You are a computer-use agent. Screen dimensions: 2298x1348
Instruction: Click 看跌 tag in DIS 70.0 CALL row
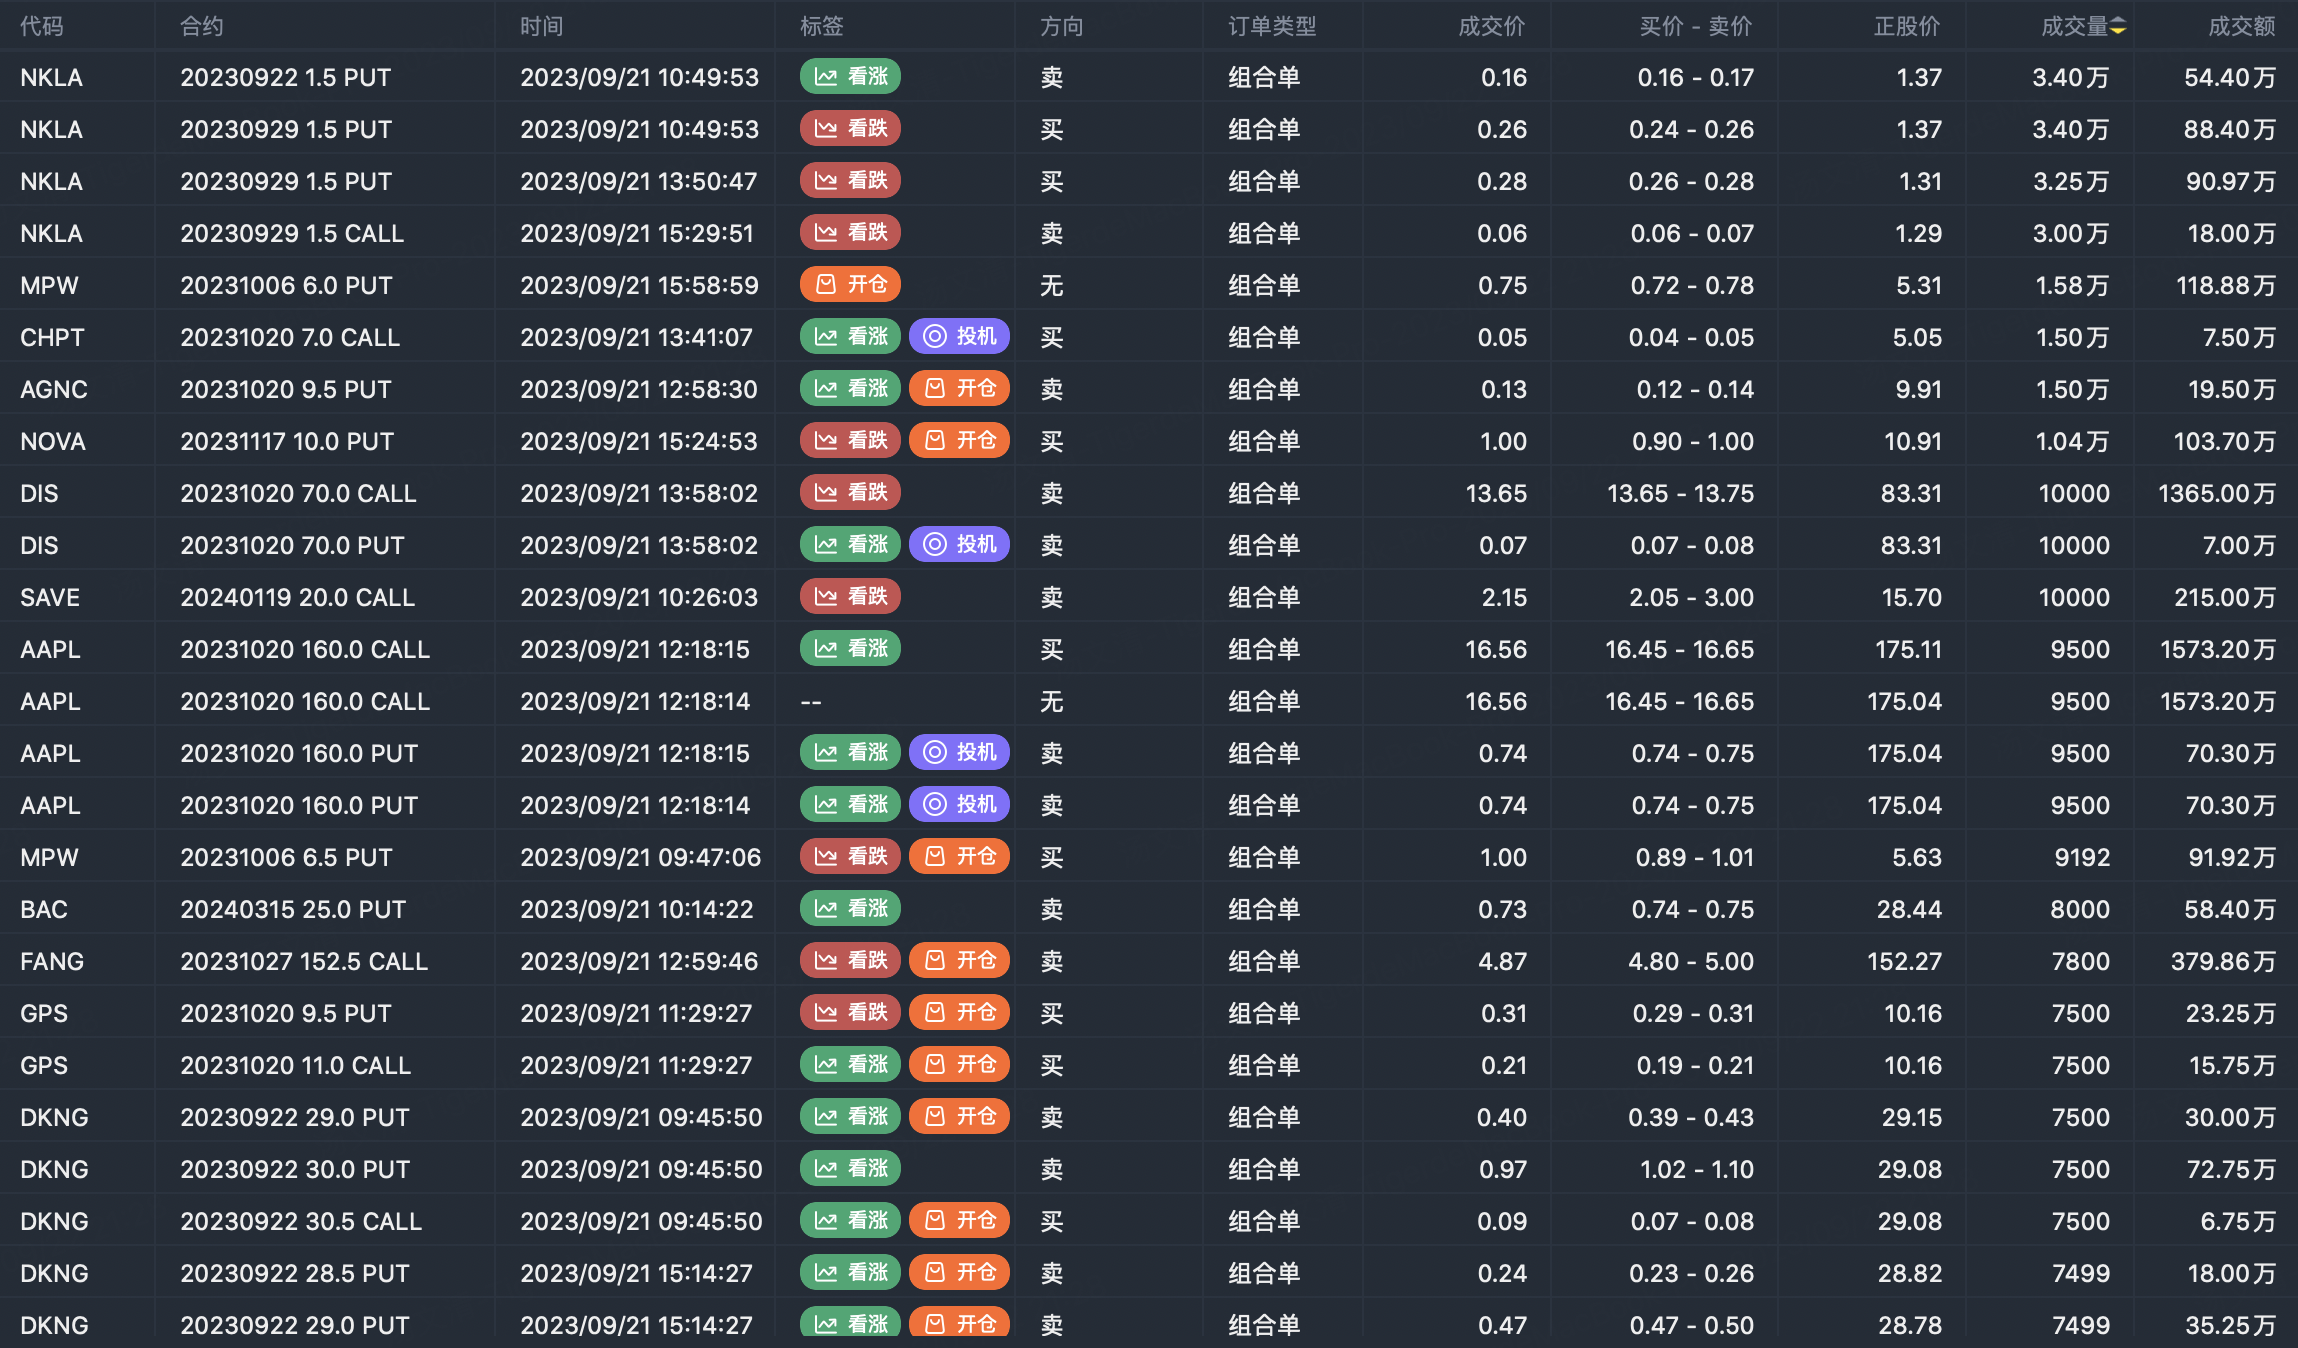850,492
